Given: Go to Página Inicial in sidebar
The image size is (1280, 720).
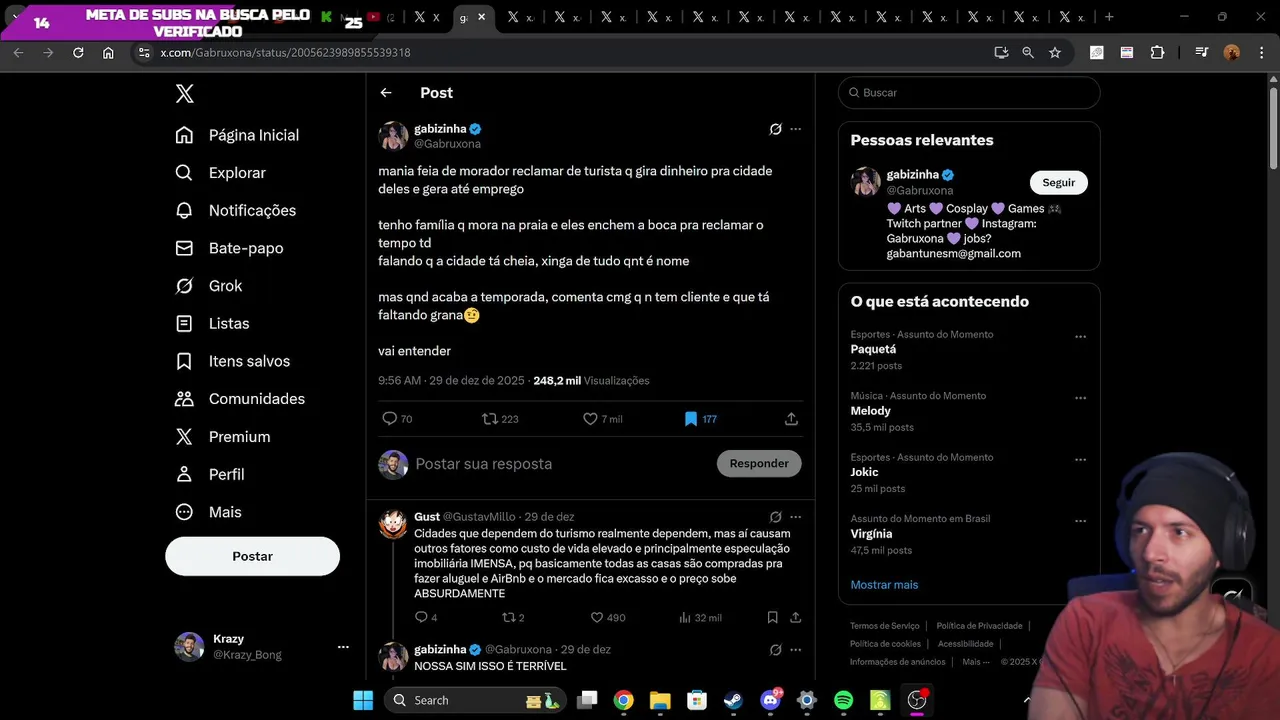Looking at the screenshot, I should coord(237,135).
